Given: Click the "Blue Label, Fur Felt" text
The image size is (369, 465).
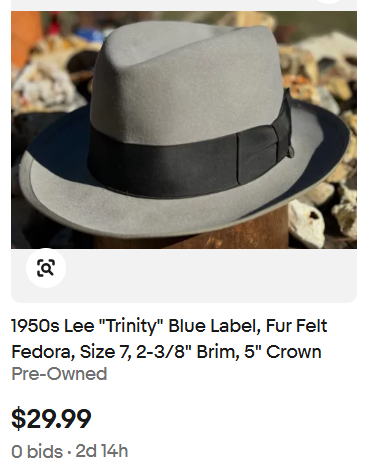Looking at the screenshot, I should click(x=248, y=326).
